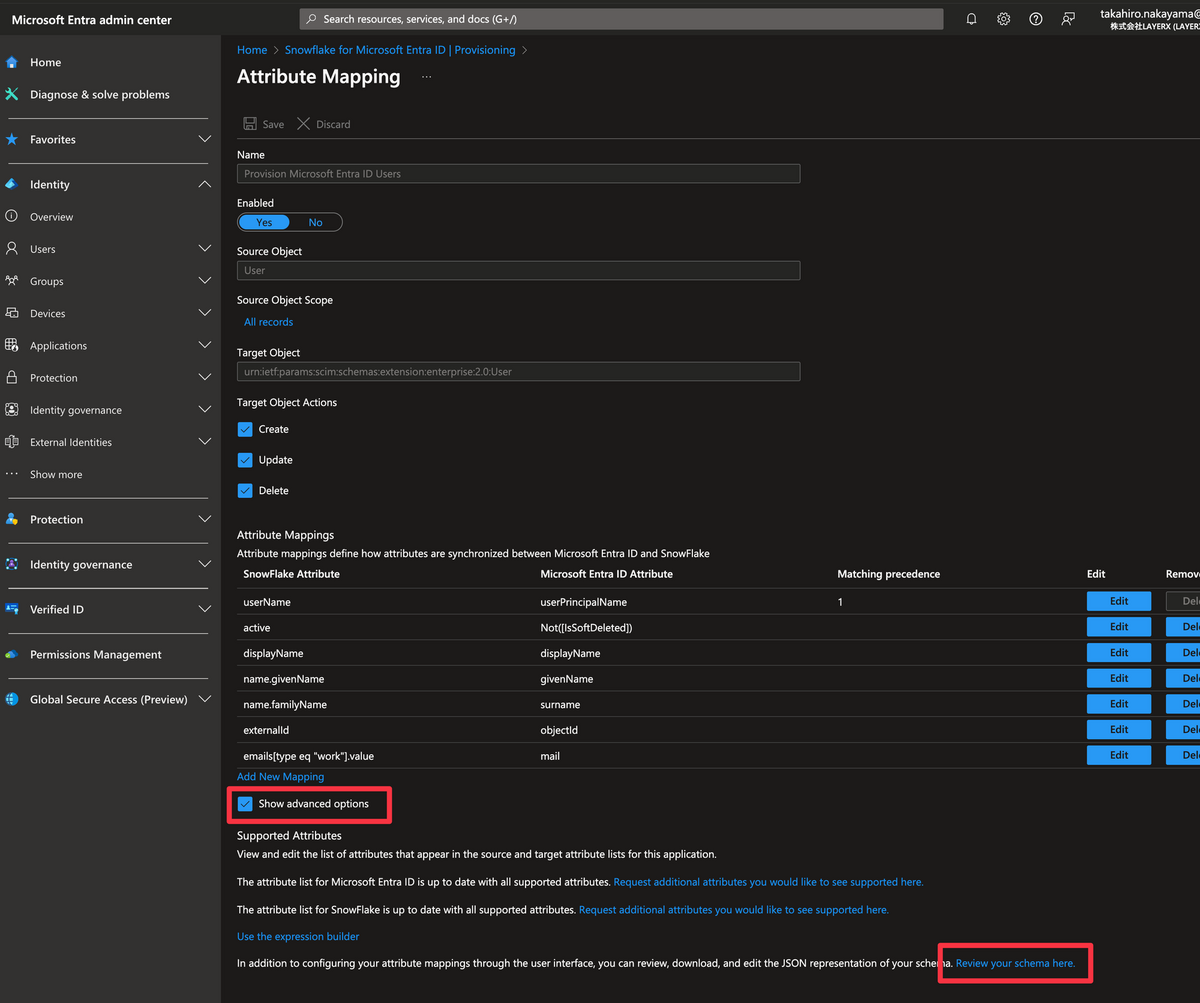1200x1003 pixels.
Task: Click the Verified ID icon
Action: [x=12, y=609]
